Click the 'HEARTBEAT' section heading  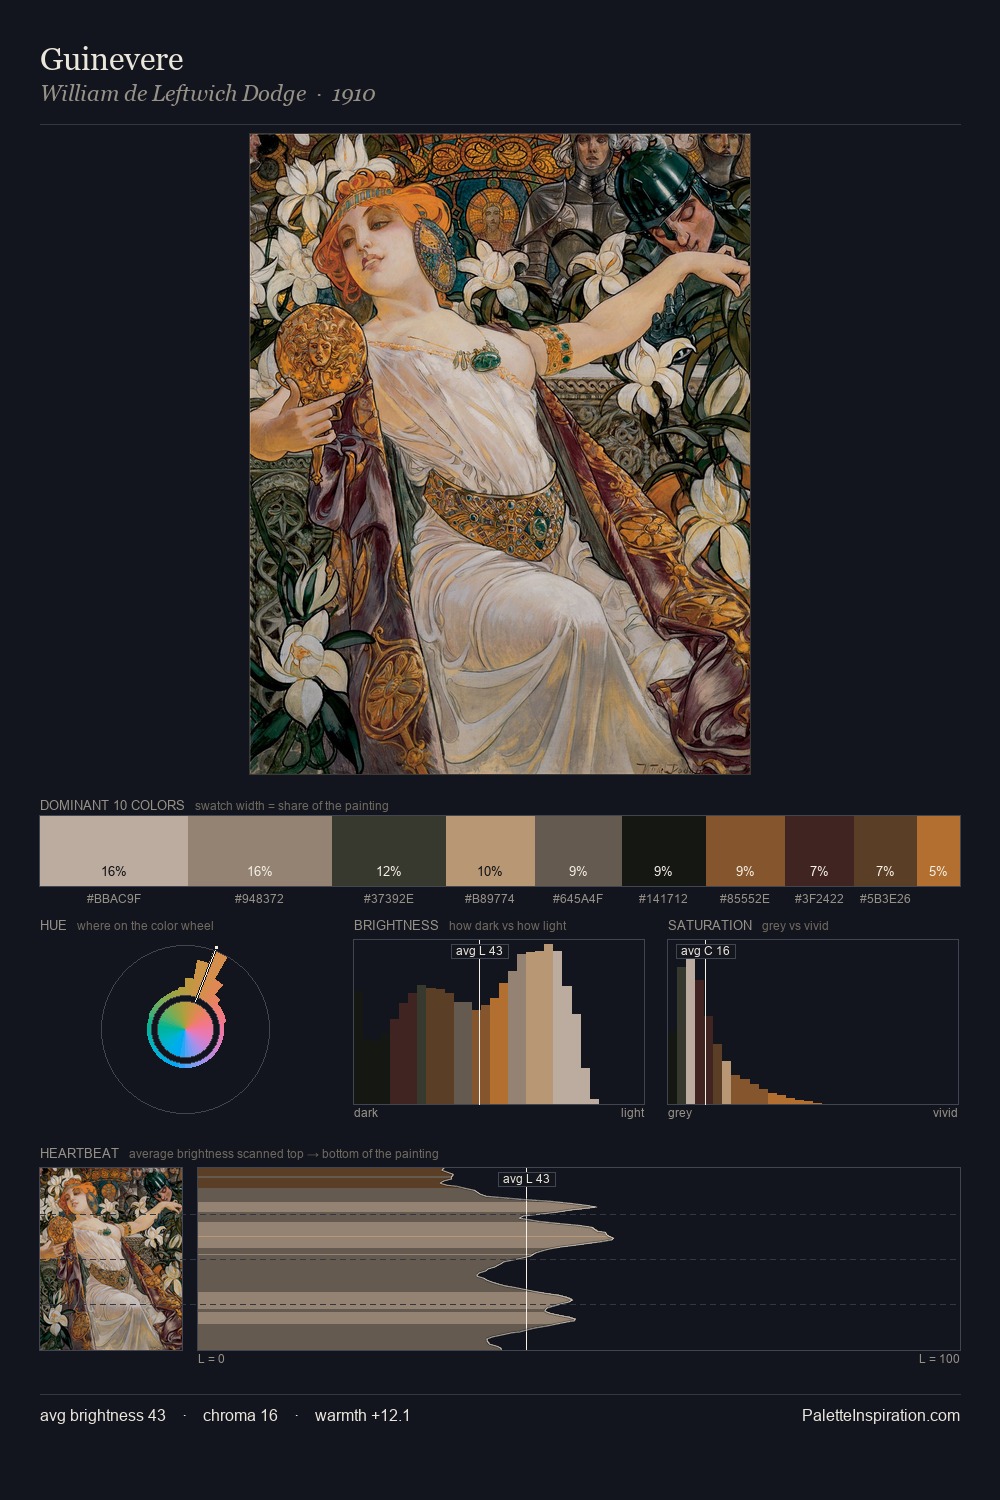[x=79, y=1153]
